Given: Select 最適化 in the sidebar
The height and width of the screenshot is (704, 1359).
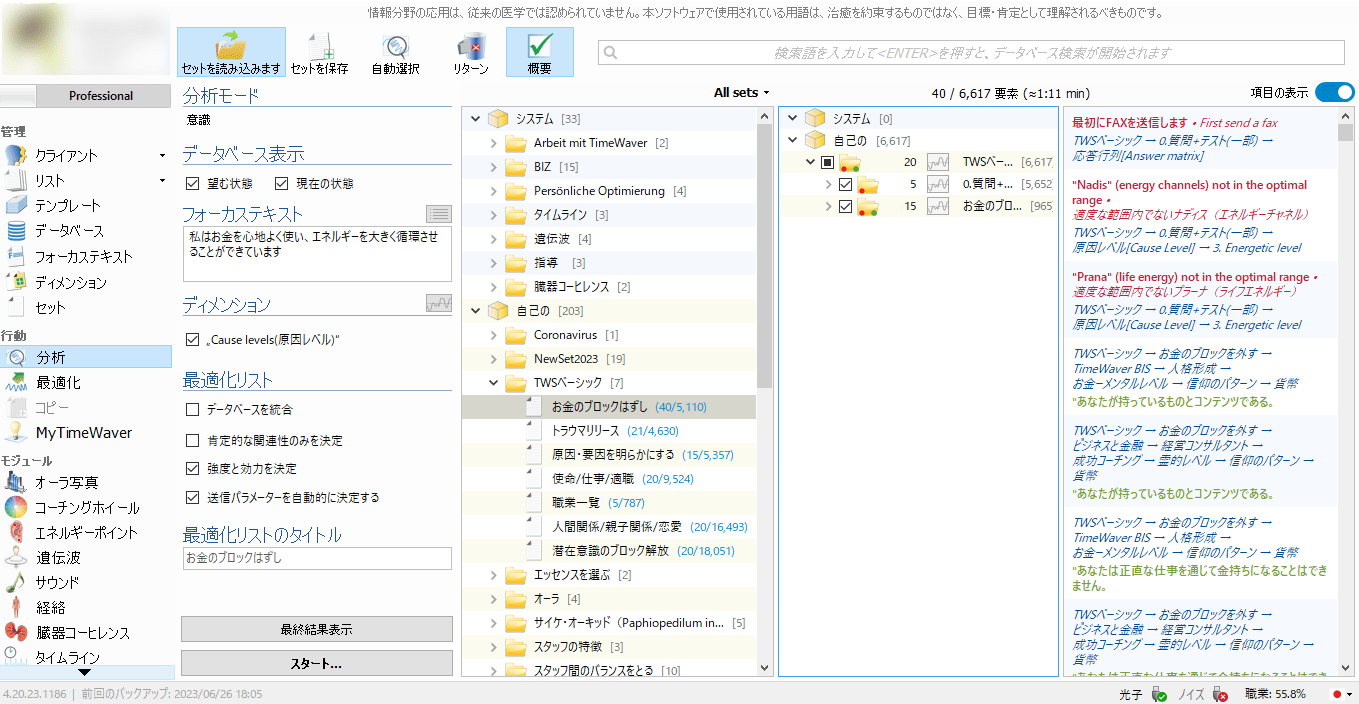Looking at the screenshot, I should (x=59, y=383).
